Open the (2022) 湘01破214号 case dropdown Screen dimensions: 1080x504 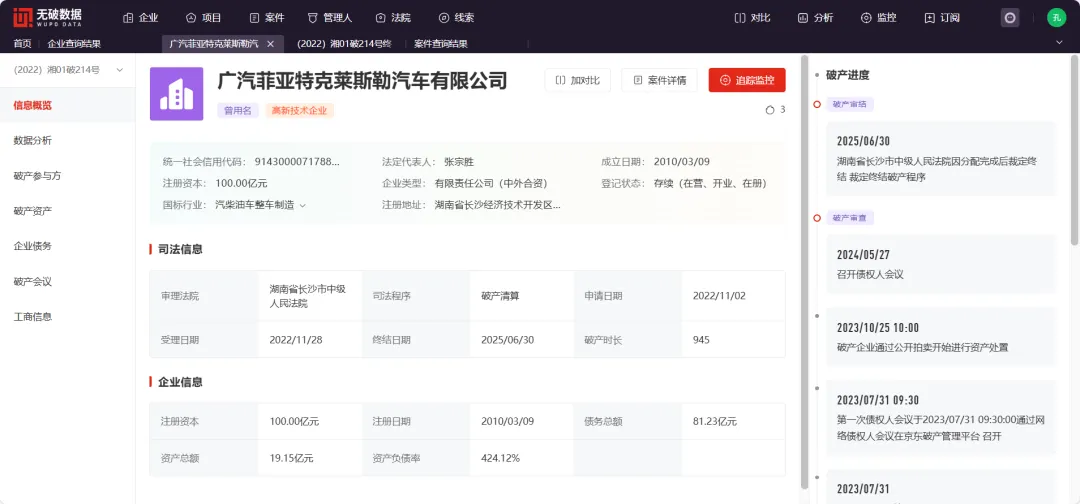68,70
